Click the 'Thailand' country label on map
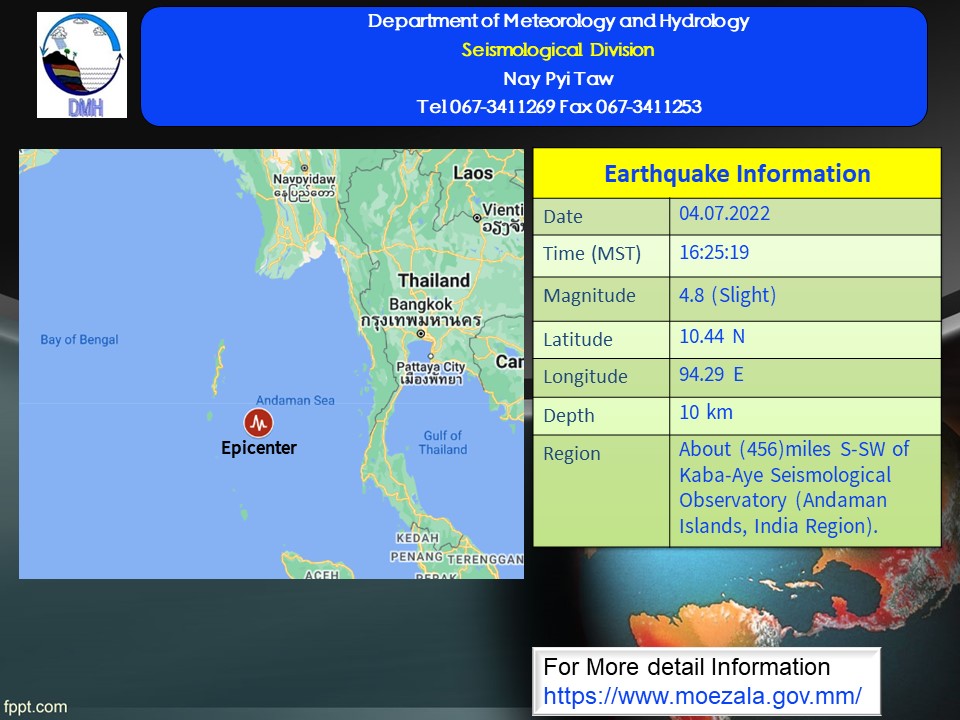The width and height of the screenshot is (960, 720). 434,280
